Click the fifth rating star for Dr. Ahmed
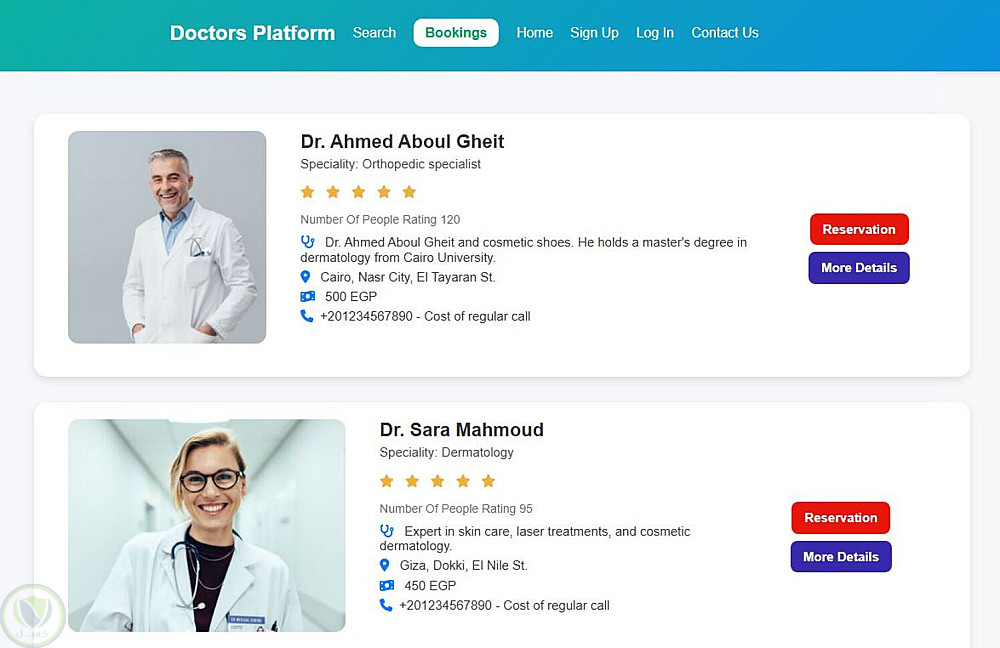Viewport: 1000px width, 648px height. coord(409,192)
